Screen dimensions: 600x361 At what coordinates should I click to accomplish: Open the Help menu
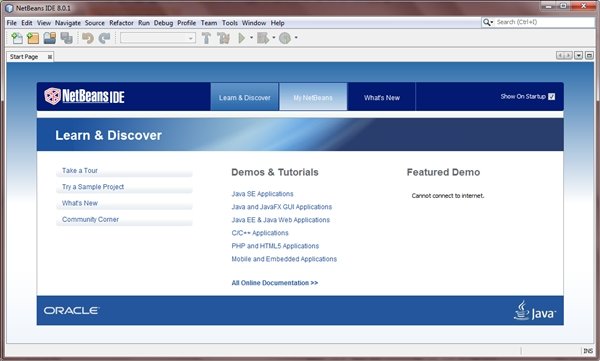pos(277,23)
